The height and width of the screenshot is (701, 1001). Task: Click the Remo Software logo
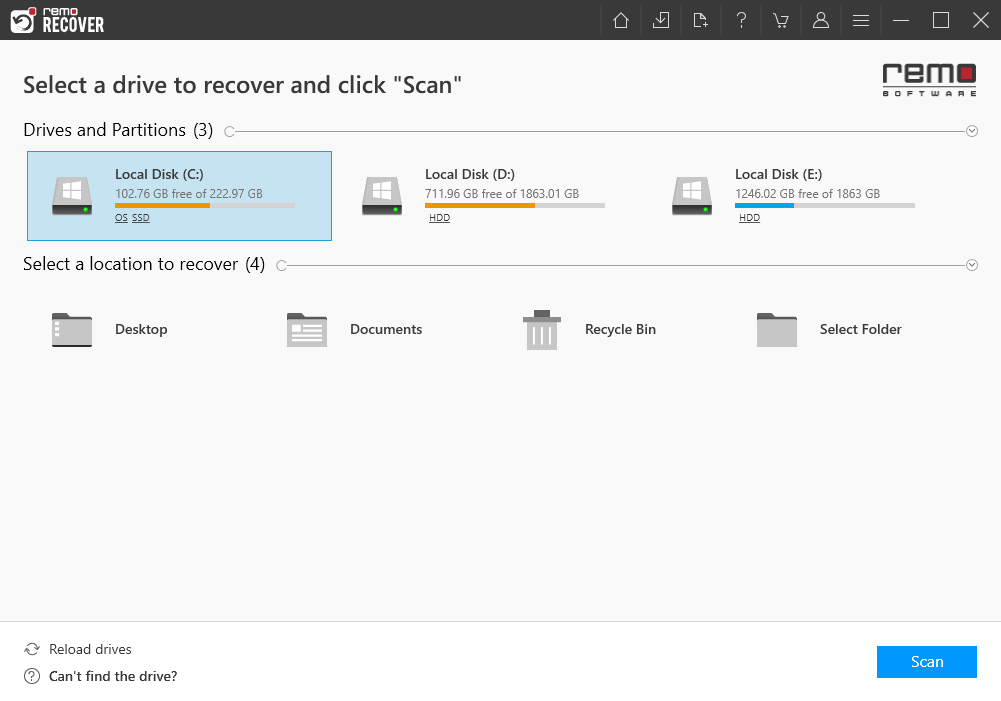click(x=928, y=79)
